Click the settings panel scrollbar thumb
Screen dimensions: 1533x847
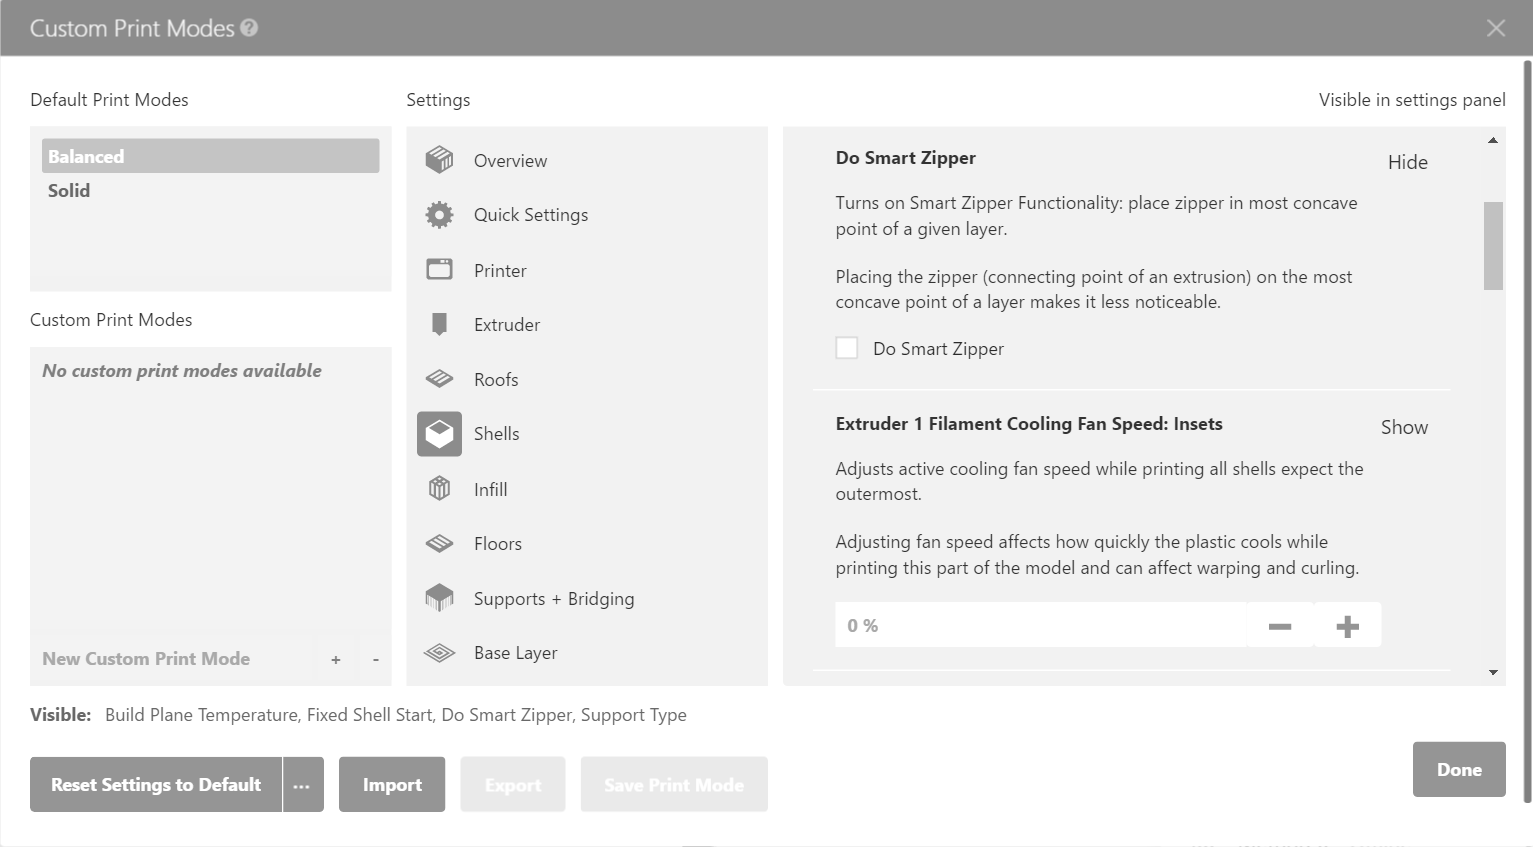[x=1493, y=246]
